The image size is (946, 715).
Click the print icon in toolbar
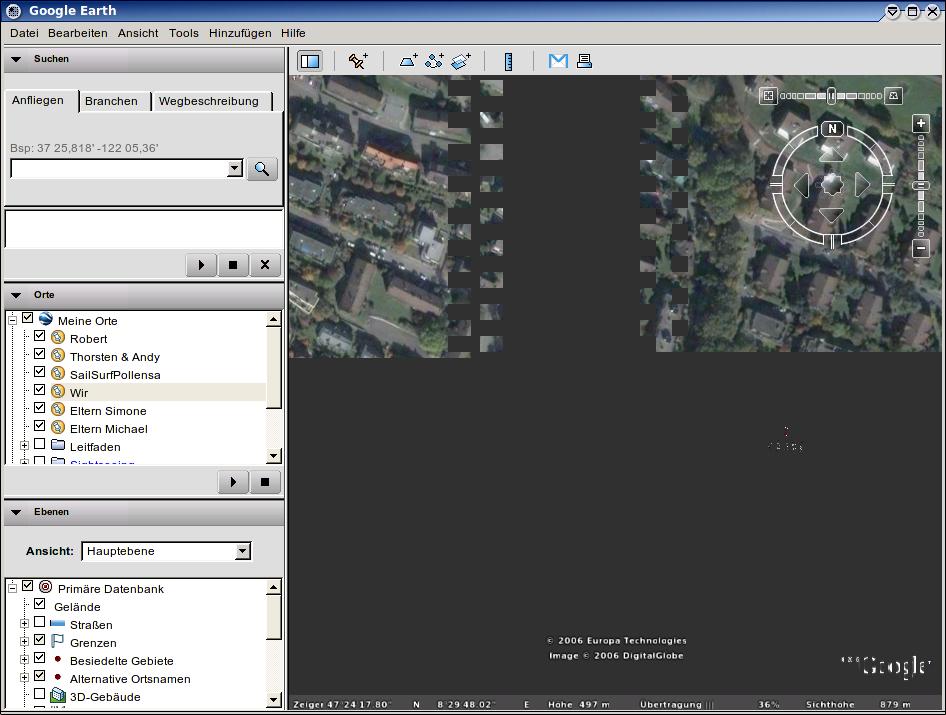(x=584, y=61)
